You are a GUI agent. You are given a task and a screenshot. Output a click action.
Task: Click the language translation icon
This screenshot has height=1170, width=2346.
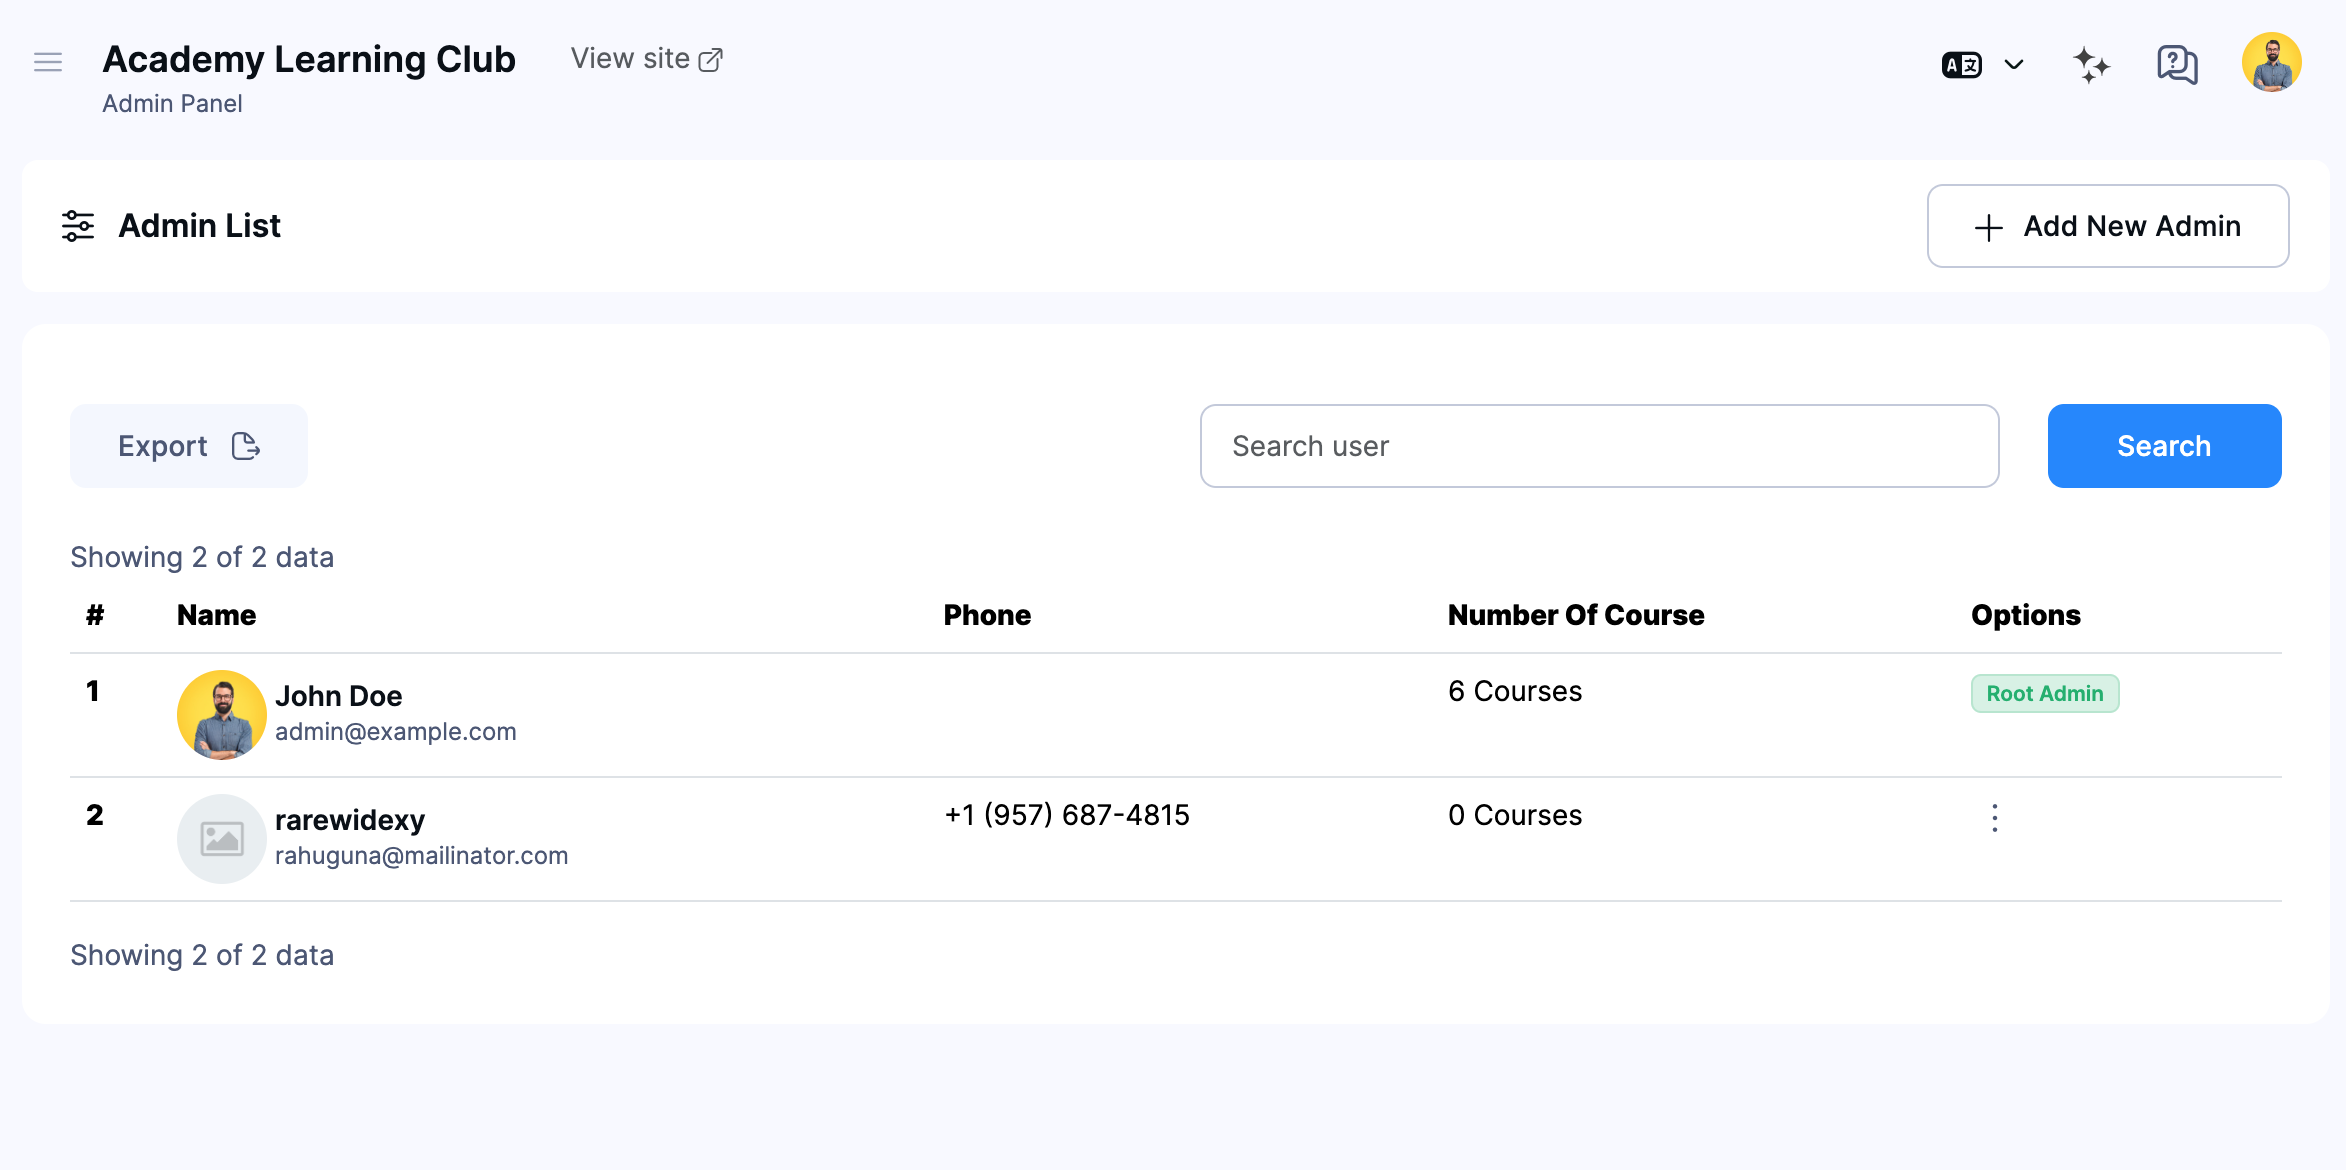coord(1961,63)
